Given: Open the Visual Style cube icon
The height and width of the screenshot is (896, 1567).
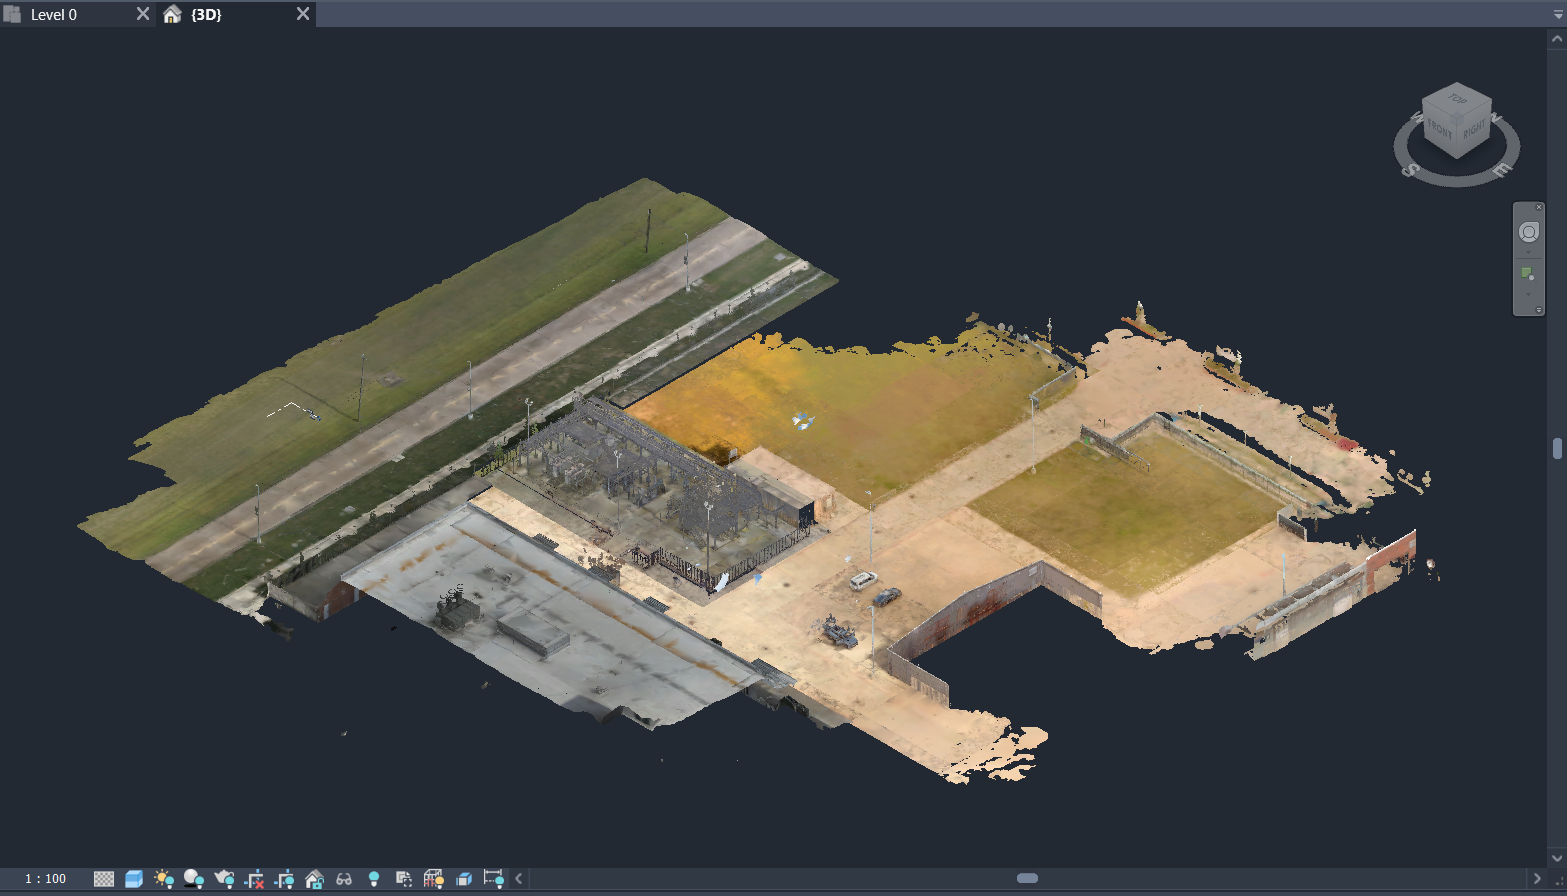Looking at the screenshot, I should 134,879.
